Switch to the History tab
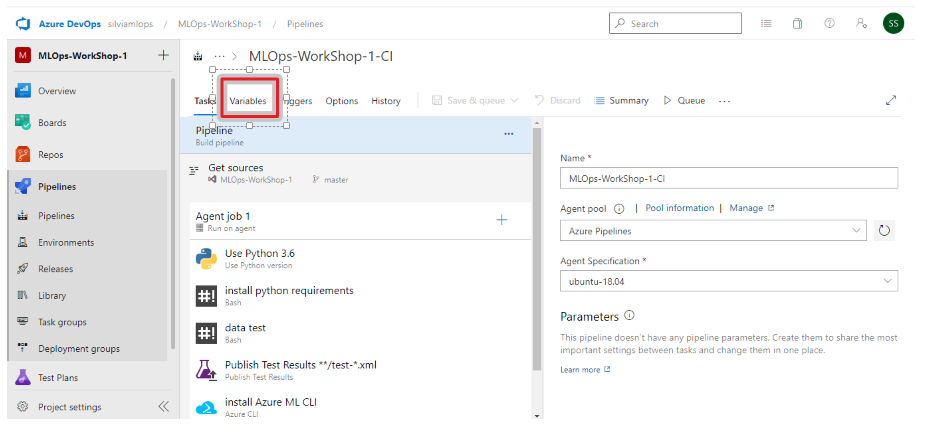 point(386,101)
